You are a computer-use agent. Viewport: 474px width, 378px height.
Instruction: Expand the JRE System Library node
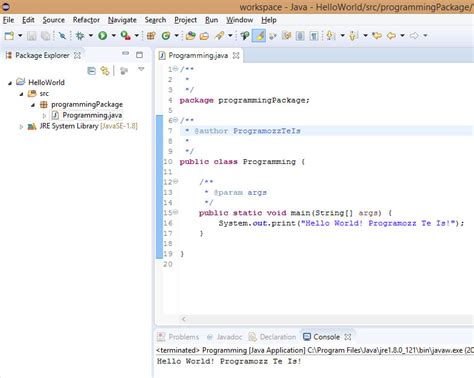[x=21, y=127]
